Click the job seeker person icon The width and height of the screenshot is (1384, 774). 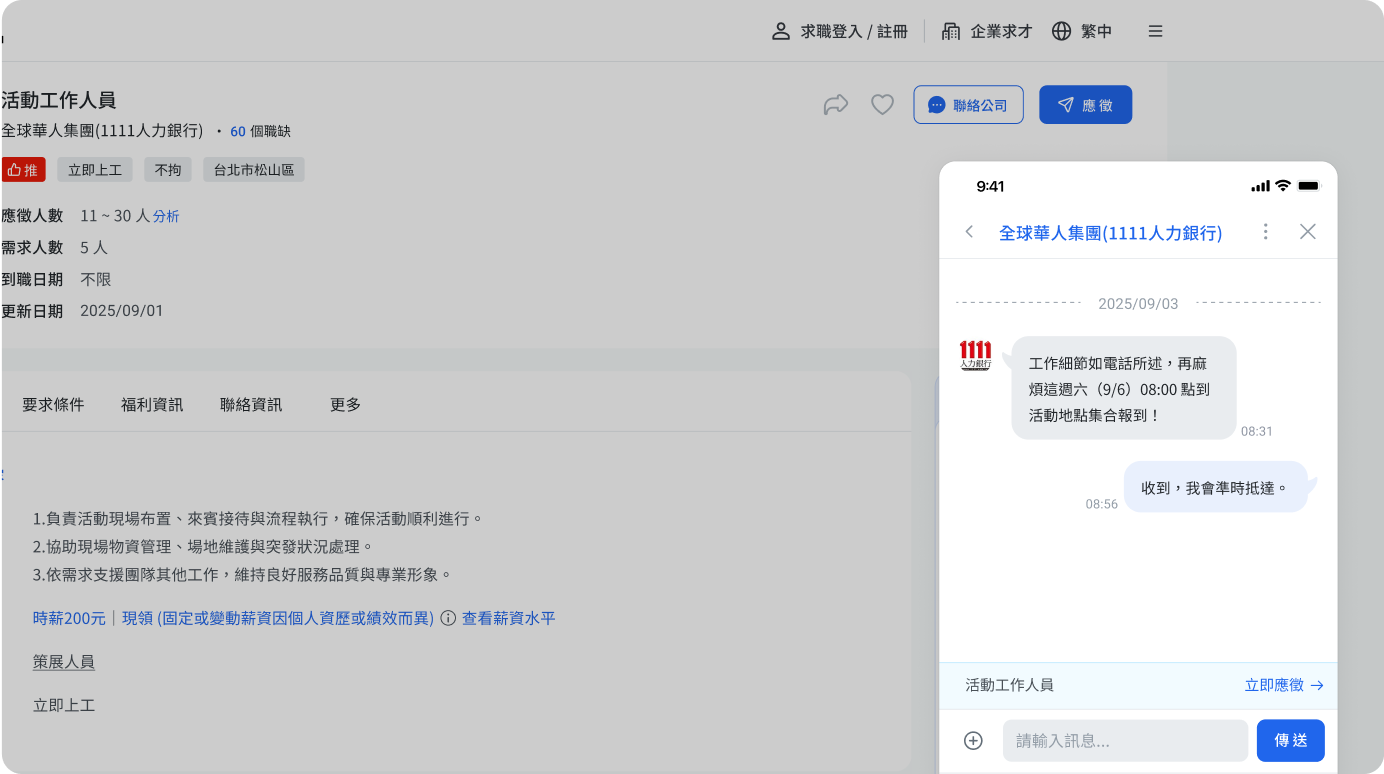pos(781,31)
